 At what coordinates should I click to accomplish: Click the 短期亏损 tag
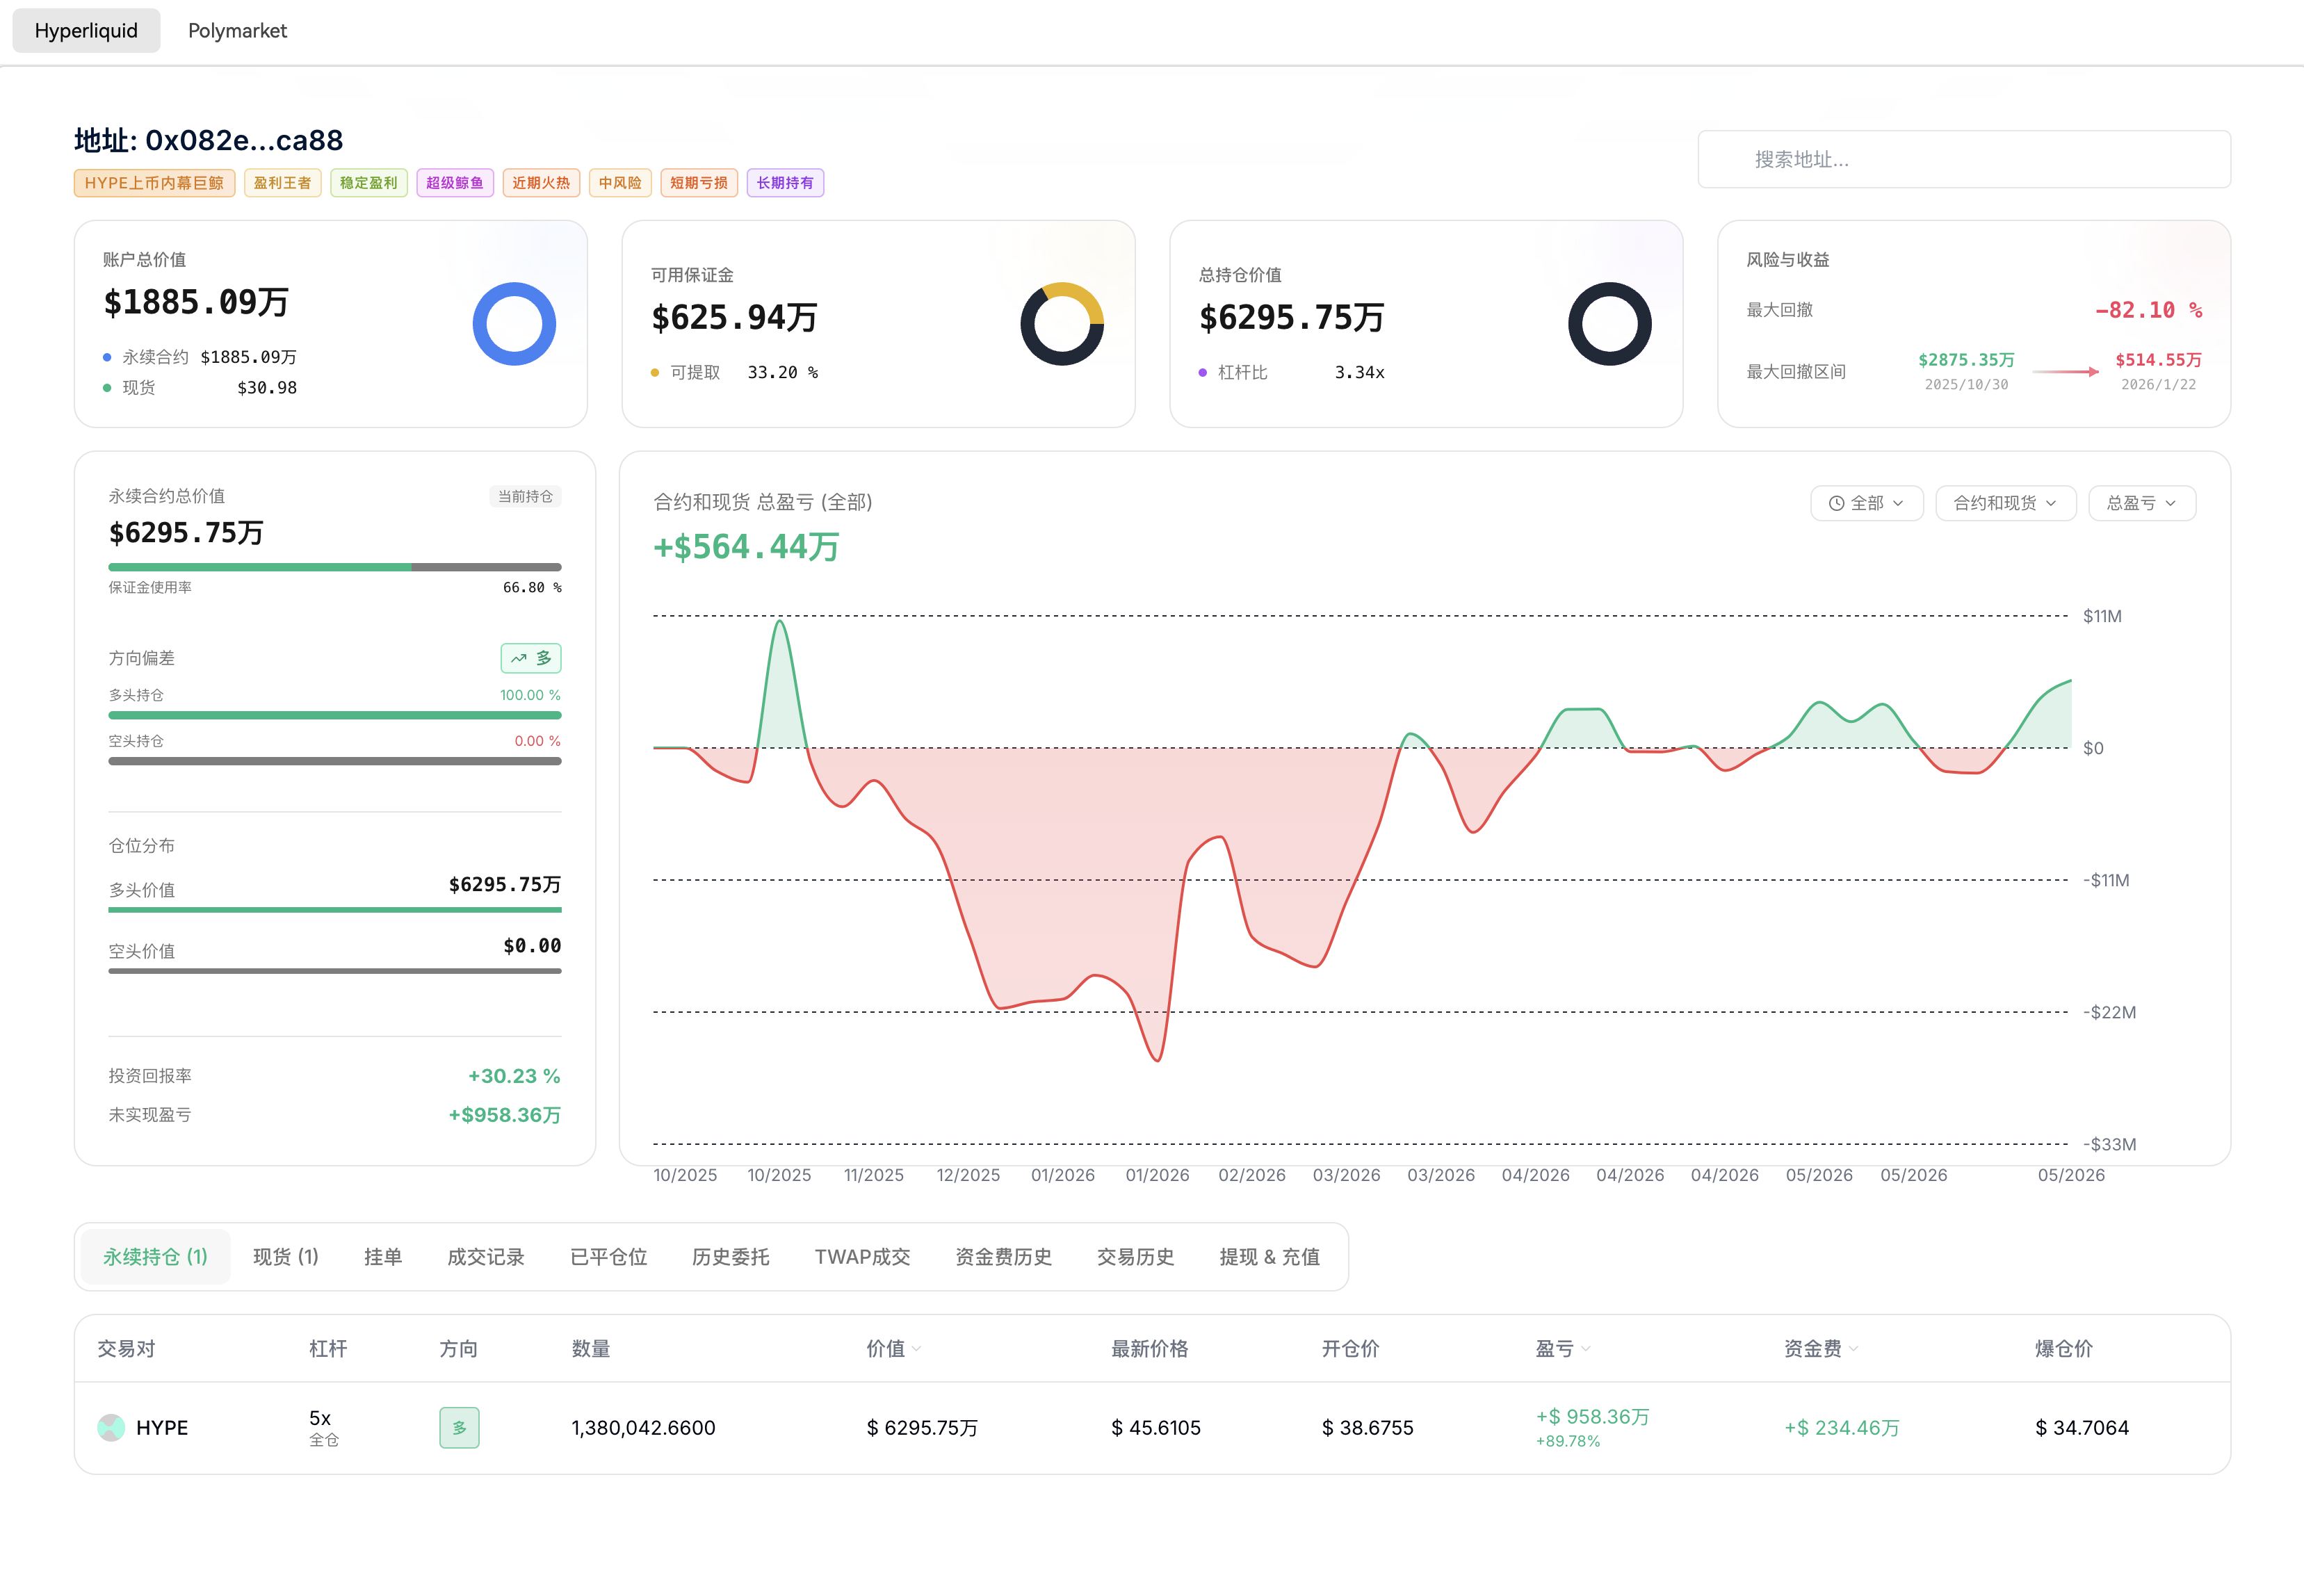[699, 183]
